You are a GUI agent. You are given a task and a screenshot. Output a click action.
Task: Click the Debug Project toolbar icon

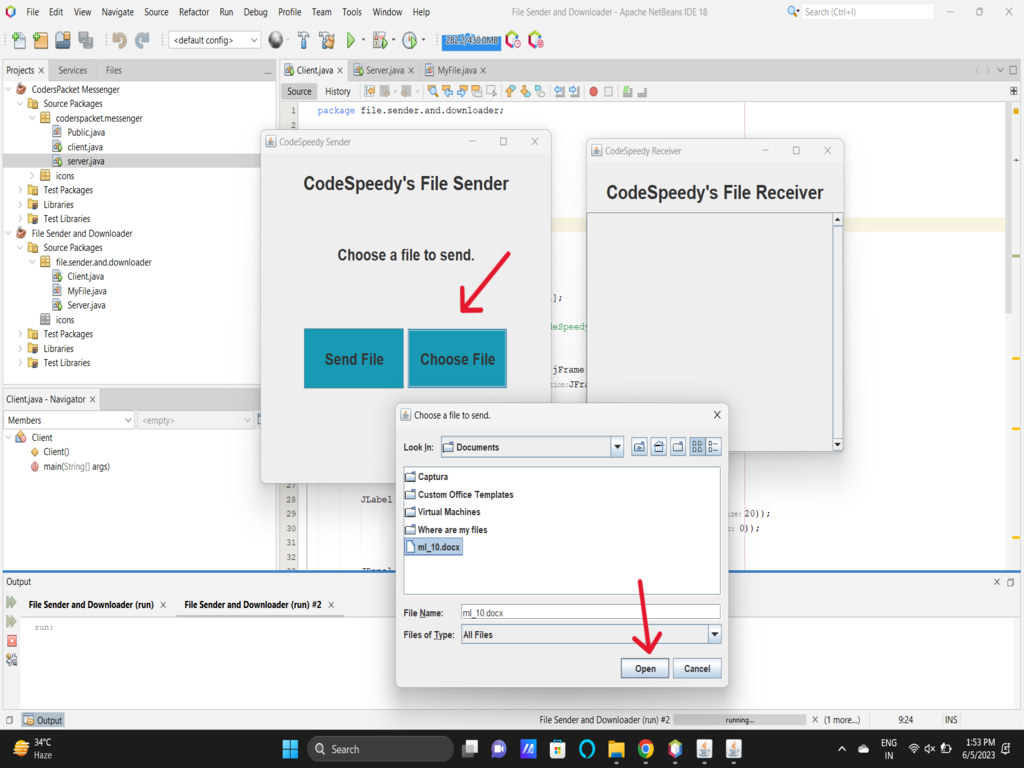(x=379, y=40)
